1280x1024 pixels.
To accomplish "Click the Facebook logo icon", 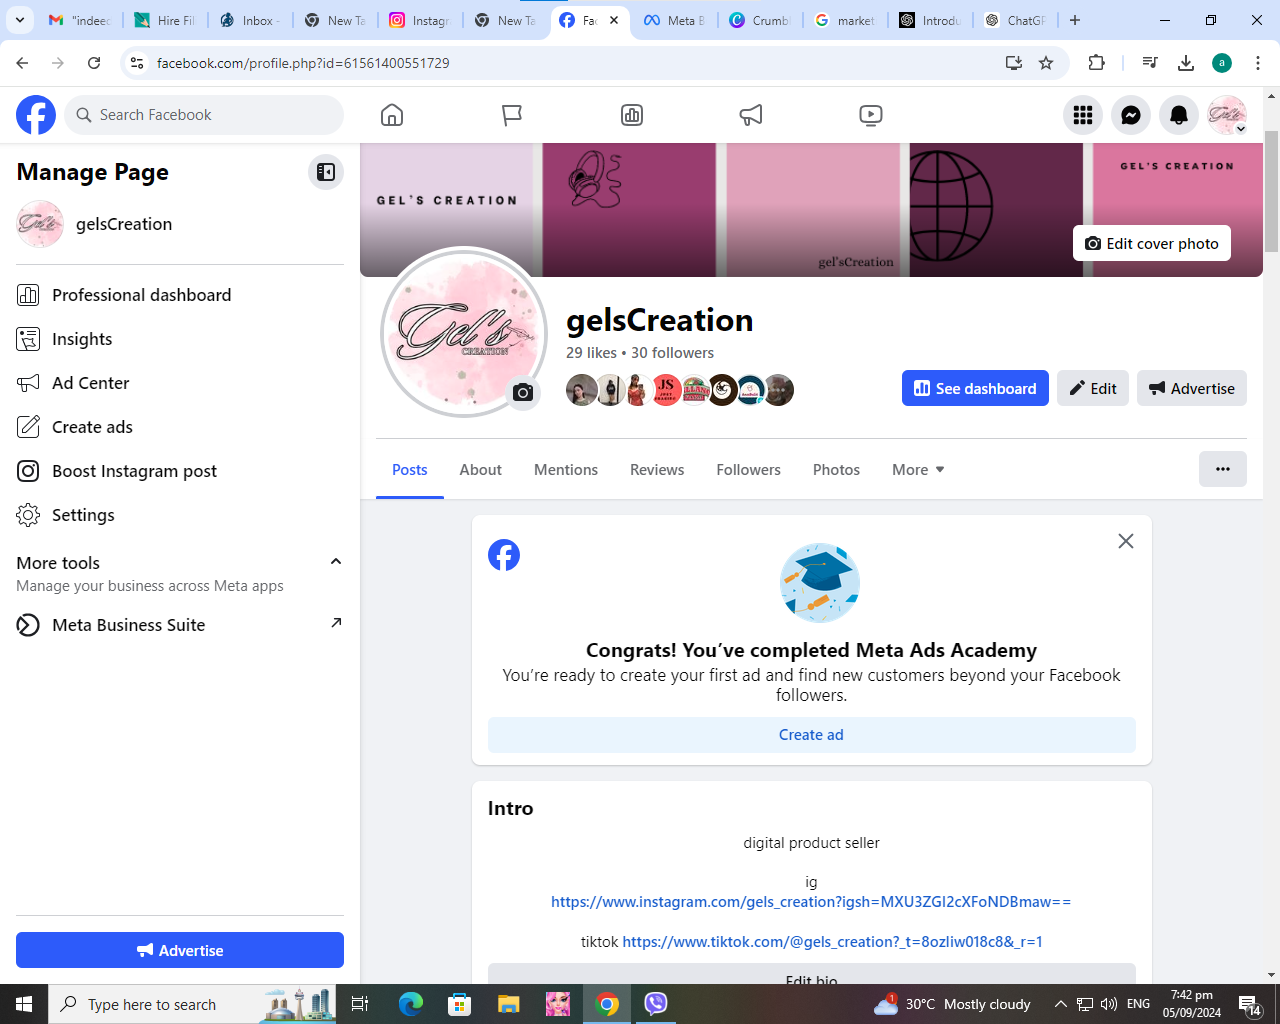I will (36, 115).
